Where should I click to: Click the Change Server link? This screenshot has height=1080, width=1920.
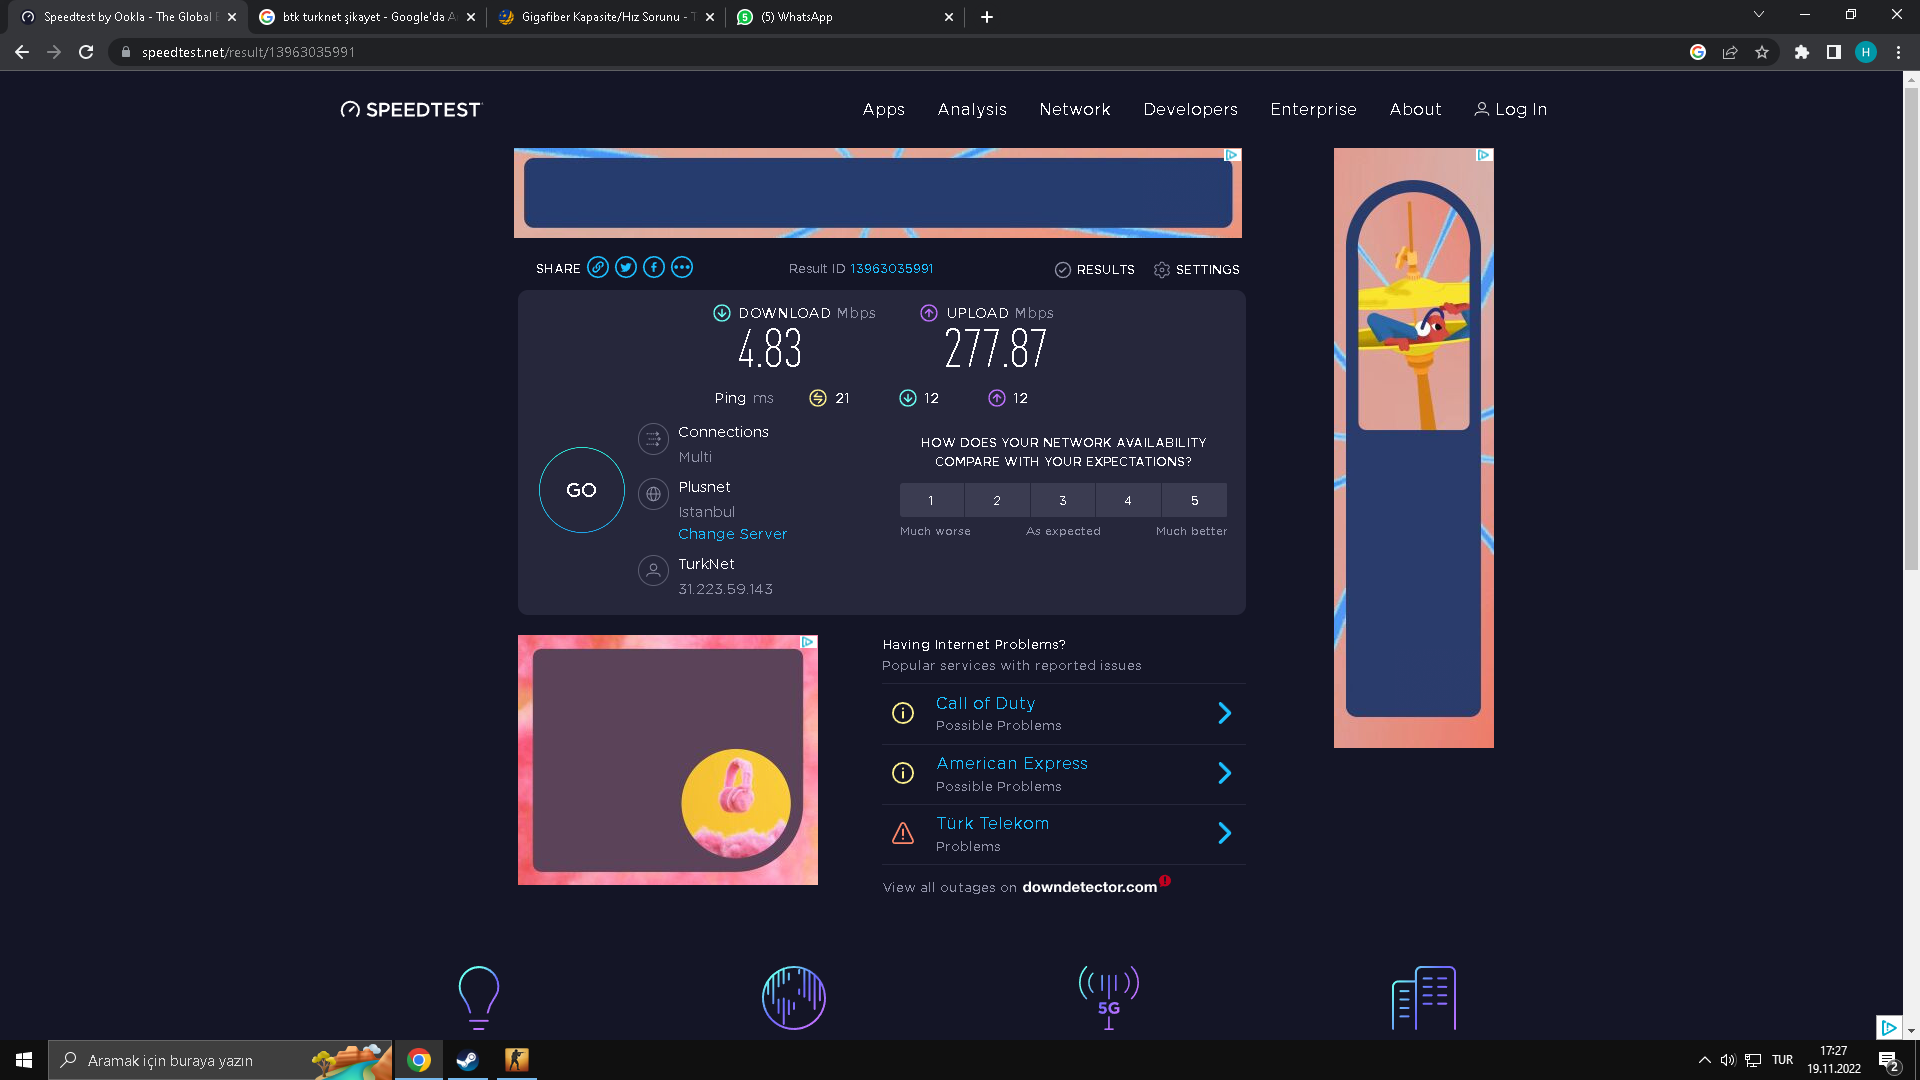(x=732, y=534)
